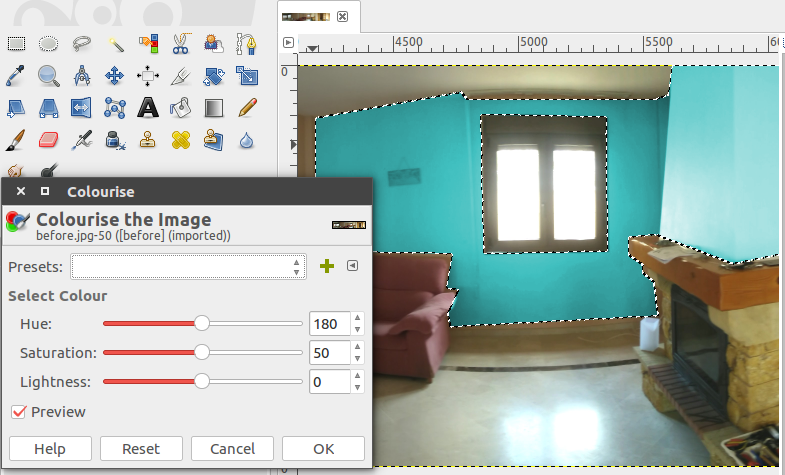Select the Colour Picker eyedropper tool
785x475 pixels.
pos(16,76)
